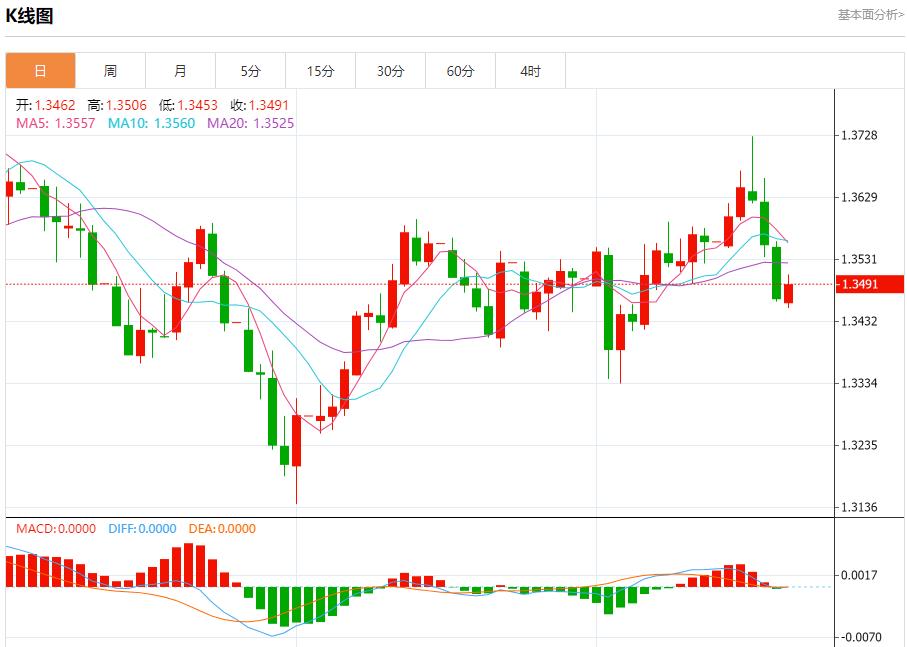Select the 5分 timeframe

pyautogui.click(x=251, y=70)
